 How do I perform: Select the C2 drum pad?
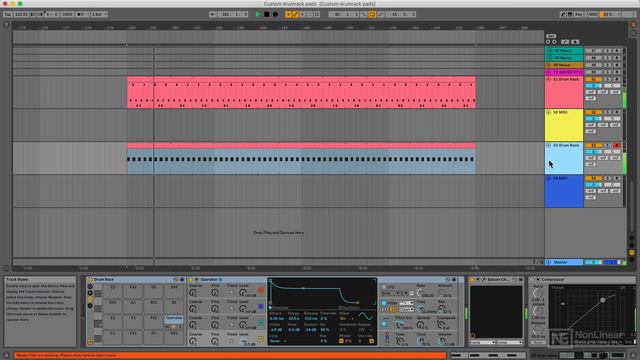click(x=113, y=291)
